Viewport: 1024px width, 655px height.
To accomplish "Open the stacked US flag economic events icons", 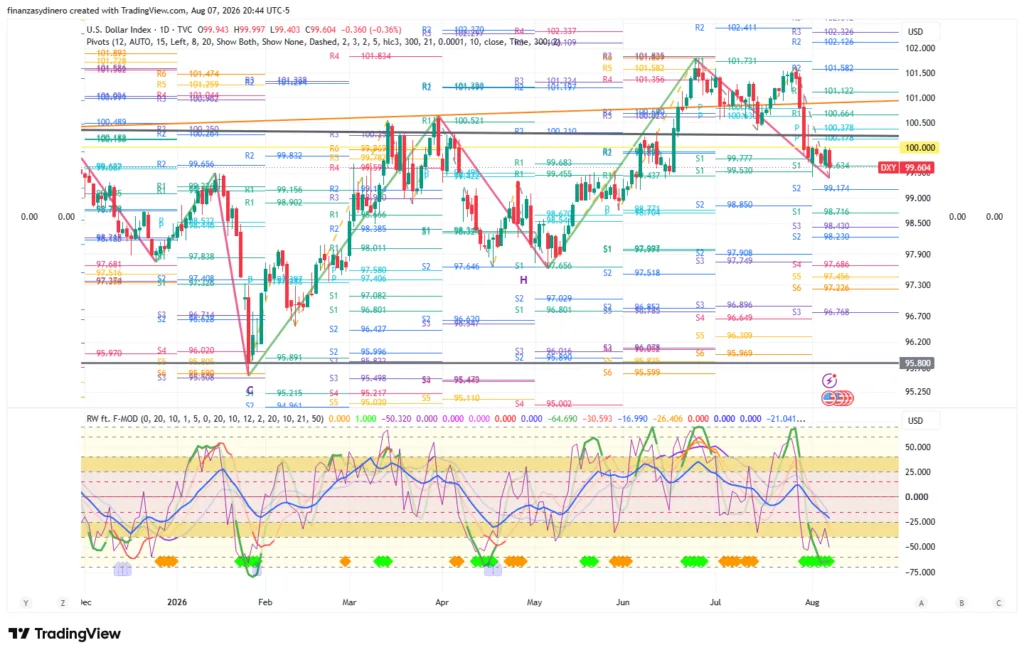I will point(837,397).
